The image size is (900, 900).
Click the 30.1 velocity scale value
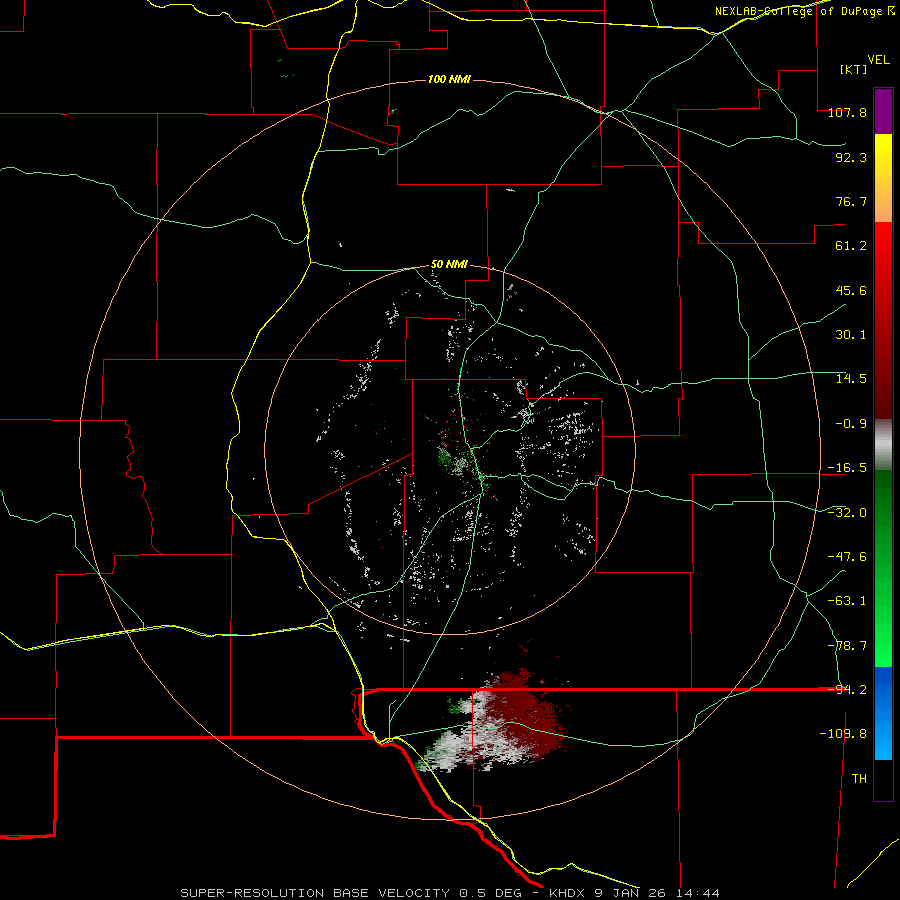pyautogui.click(x=851, y=335)
